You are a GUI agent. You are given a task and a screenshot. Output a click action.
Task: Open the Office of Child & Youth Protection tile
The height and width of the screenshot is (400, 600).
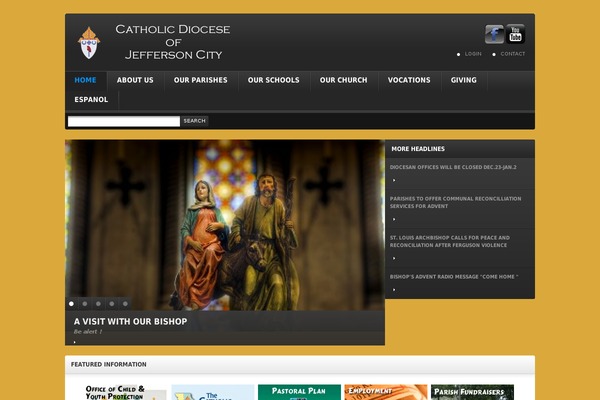(x=126, y=392)
